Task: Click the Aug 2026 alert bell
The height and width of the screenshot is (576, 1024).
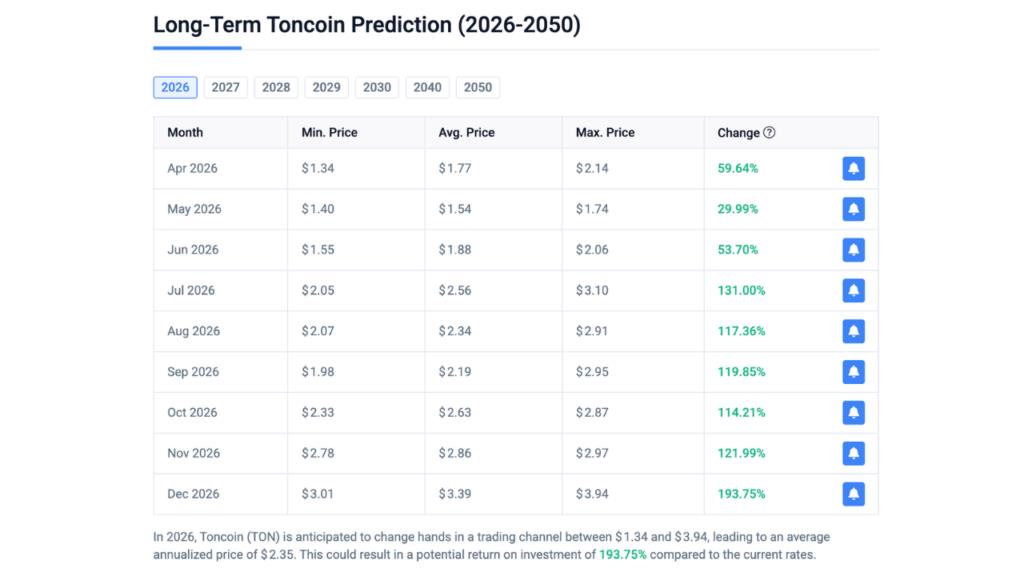Action: pyautogui.click(x=853, y=331)
